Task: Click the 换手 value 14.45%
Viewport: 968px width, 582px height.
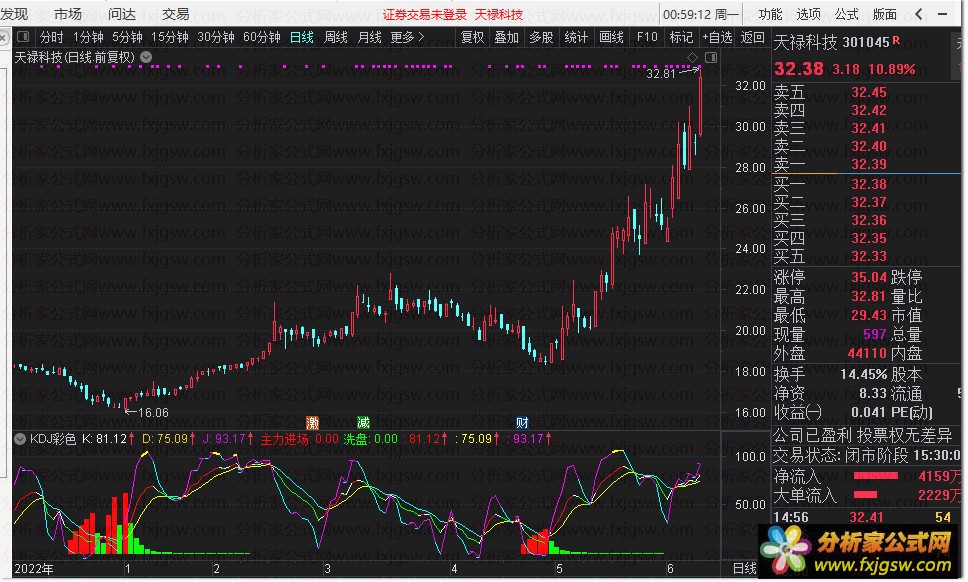Action: (863, 374)
